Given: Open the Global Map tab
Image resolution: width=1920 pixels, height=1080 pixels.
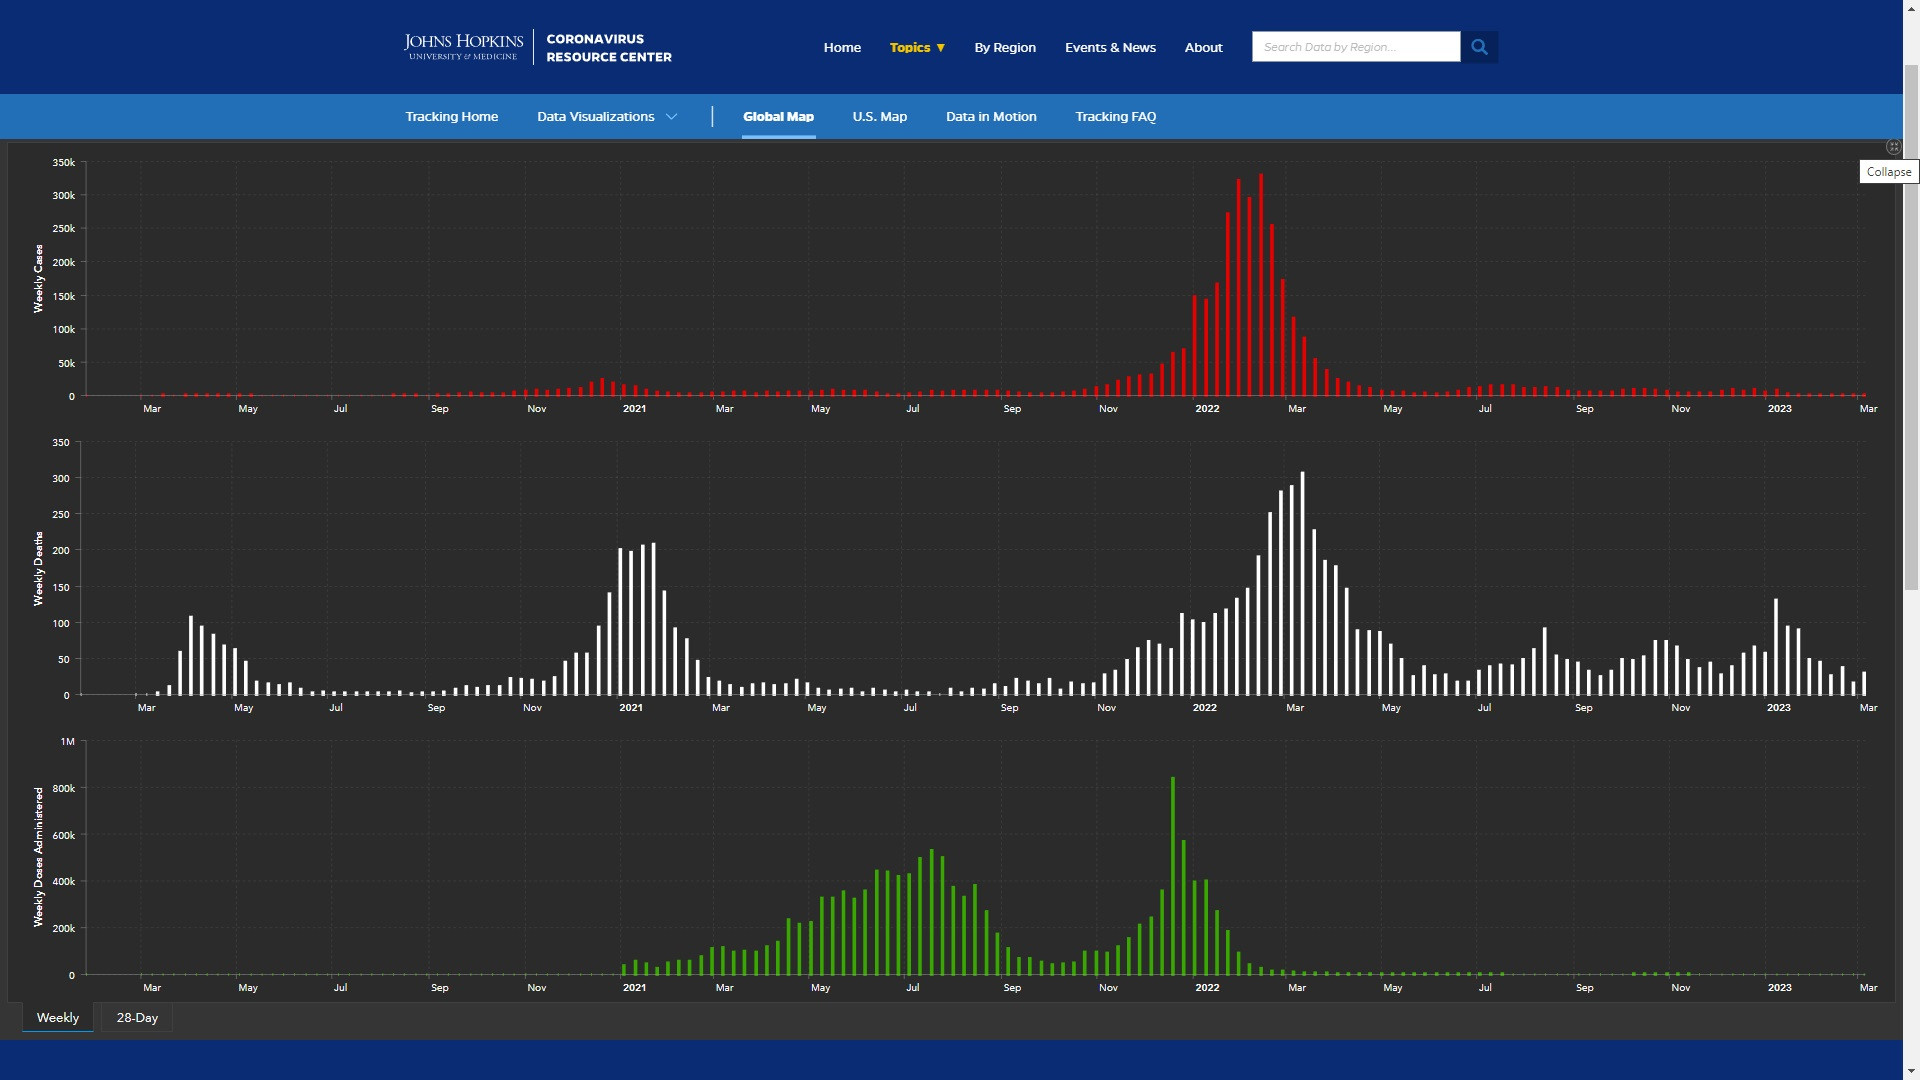Looking at the screenshot, I should point(778,117).
